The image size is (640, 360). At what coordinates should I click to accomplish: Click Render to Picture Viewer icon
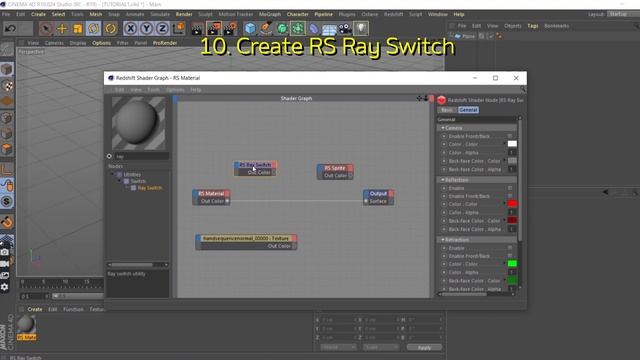coord(214,29)
